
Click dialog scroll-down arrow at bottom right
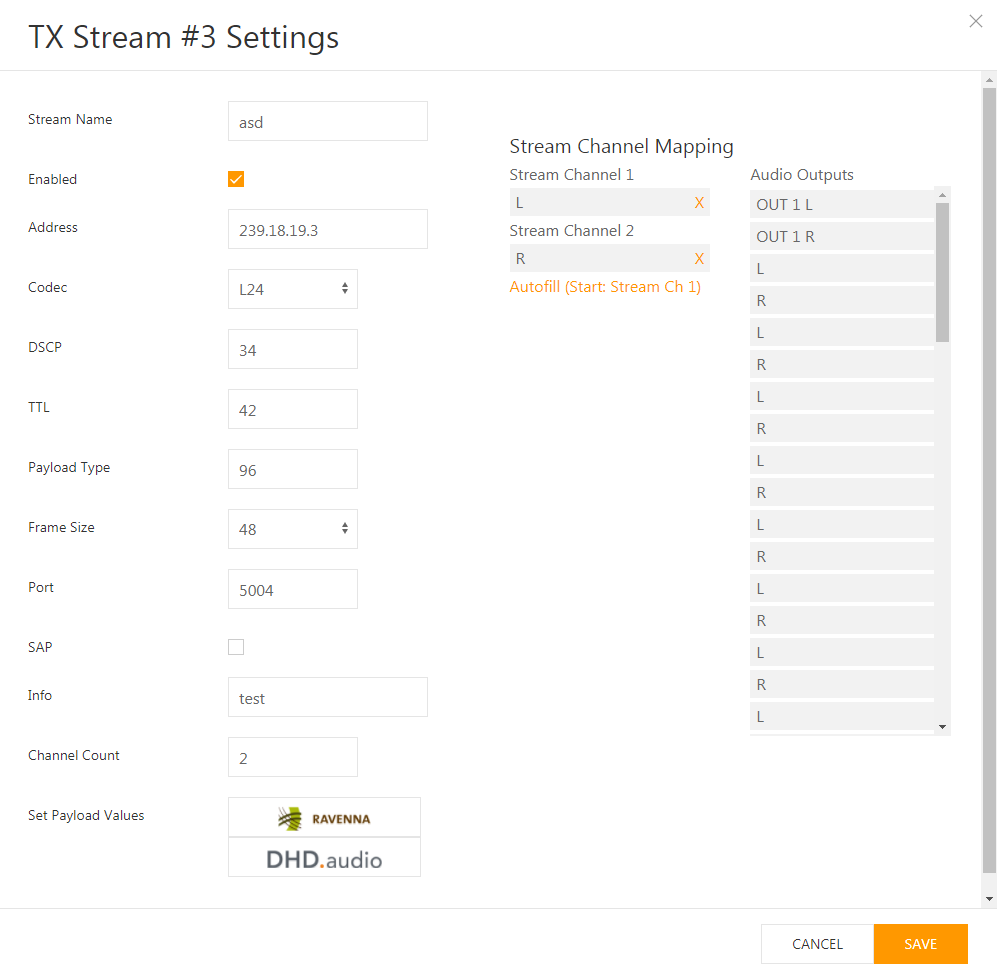coord(989,899)
